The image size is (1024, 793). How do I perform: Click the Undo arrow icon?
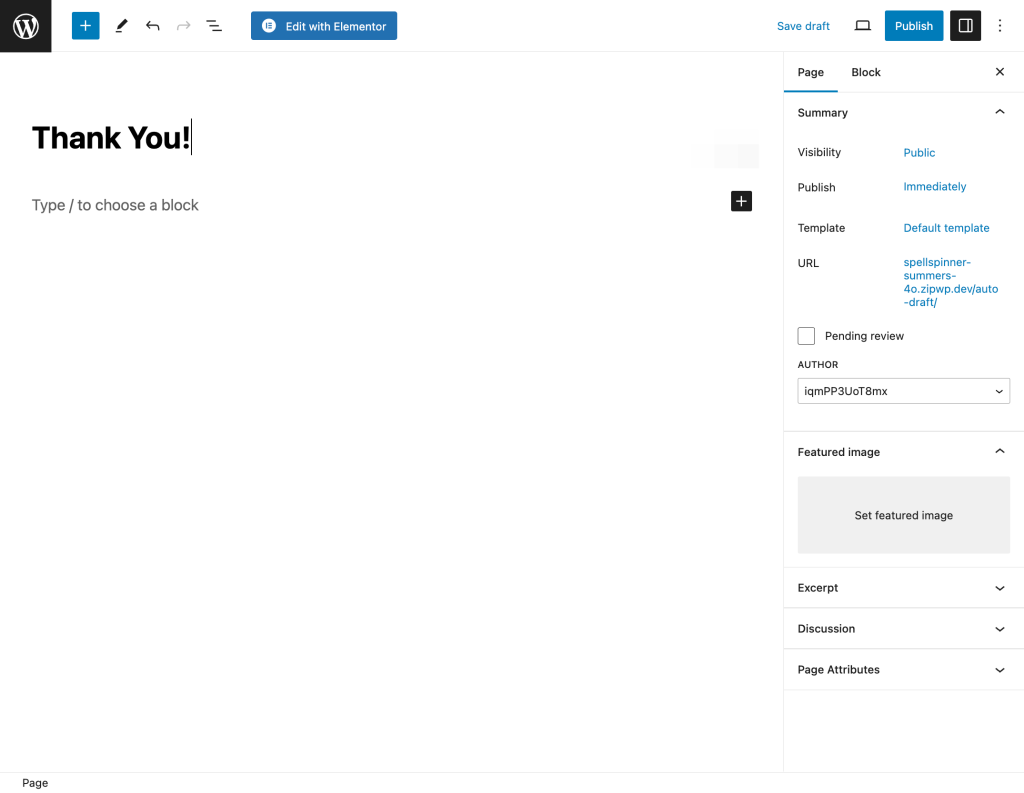[x=152, y=26]
